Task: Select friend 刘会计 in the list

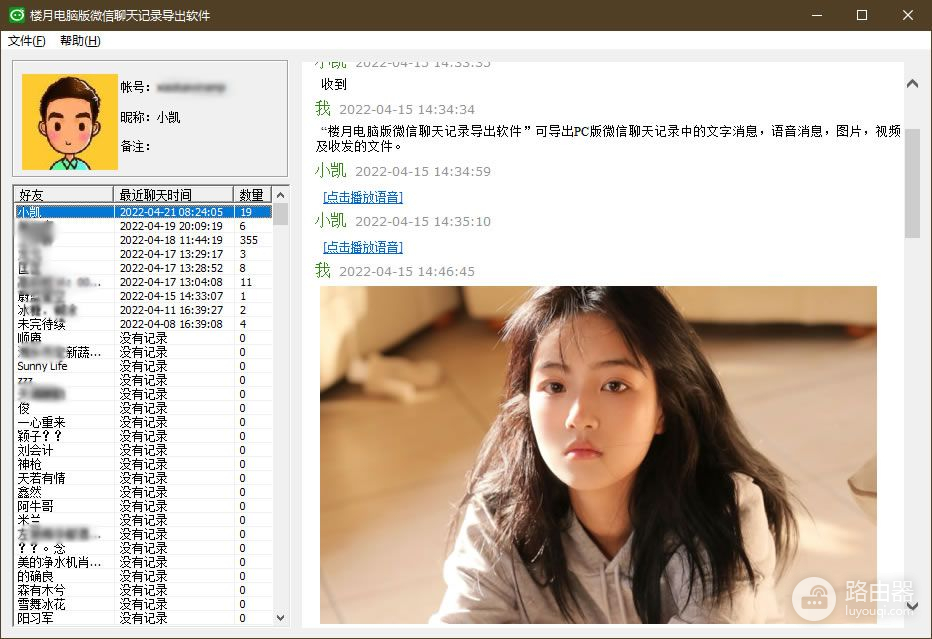Action: pyautogui.click(x=143, y=450)
